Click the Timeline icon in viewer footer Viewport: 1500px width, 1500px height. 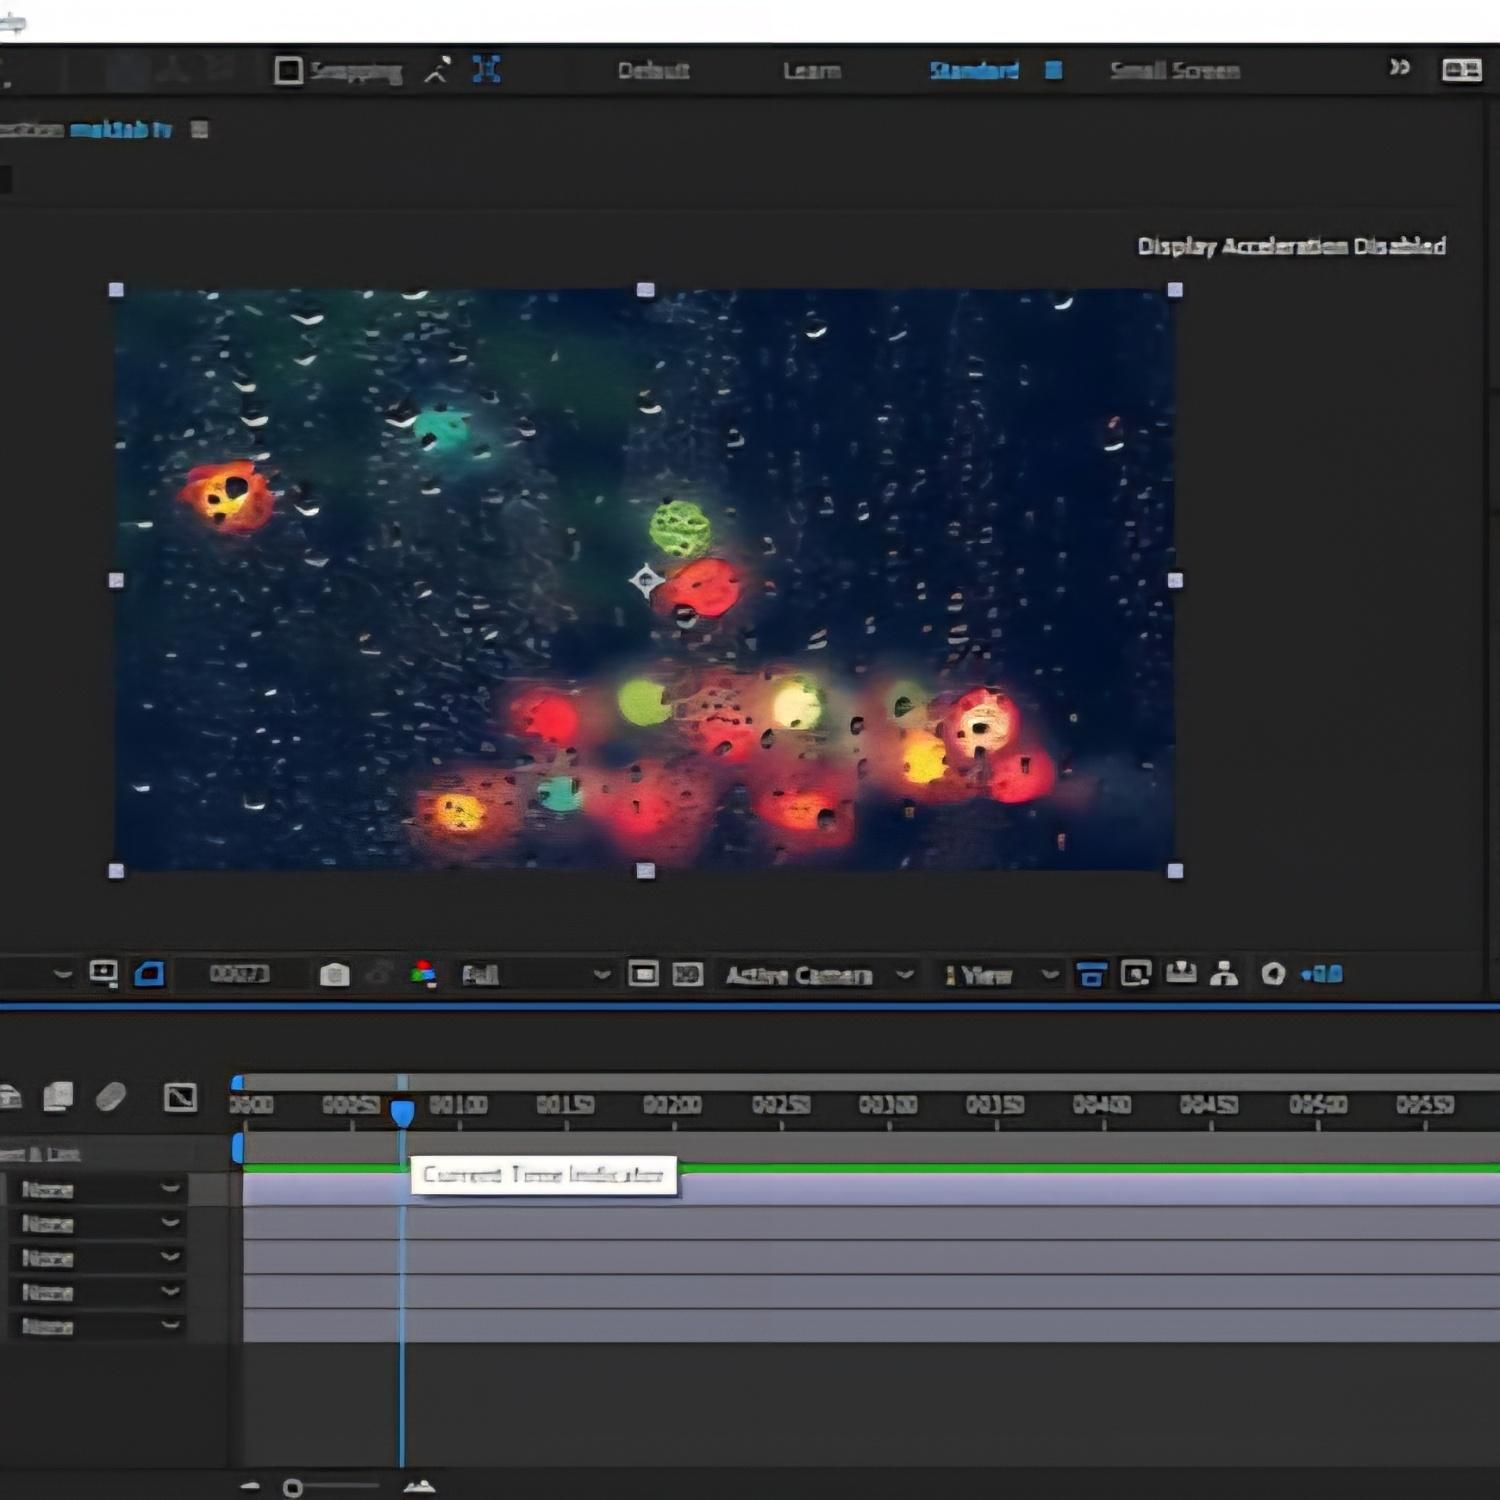click(1181, 972)
